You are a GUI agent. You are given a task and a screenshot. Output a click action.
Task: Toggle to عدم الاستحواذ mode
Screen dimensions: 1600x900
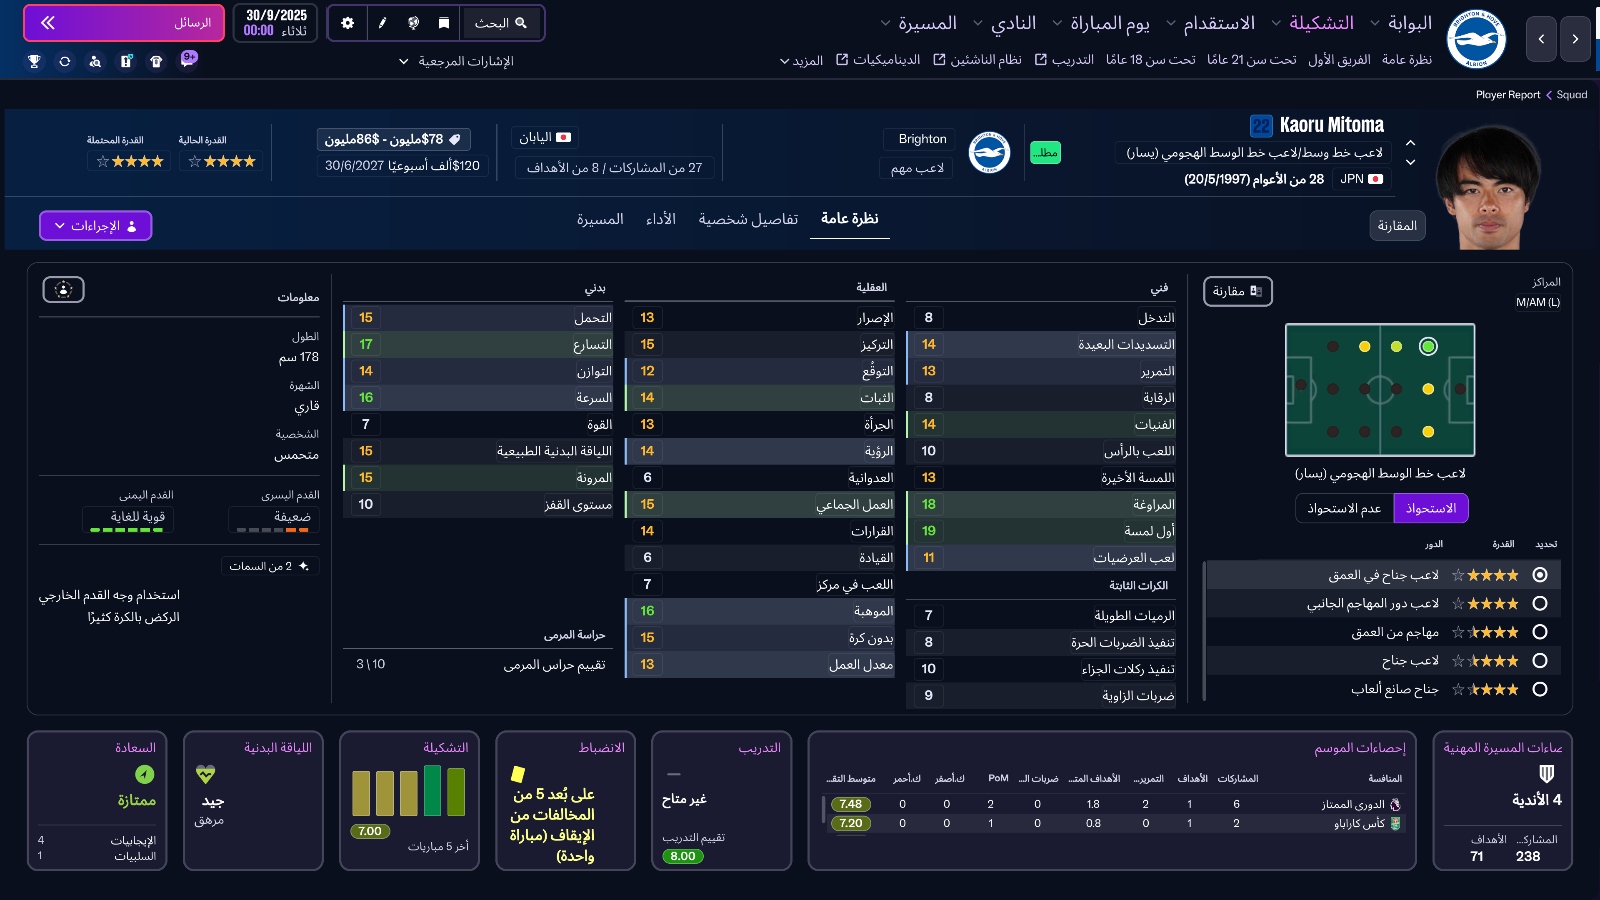coord(1343,508)
